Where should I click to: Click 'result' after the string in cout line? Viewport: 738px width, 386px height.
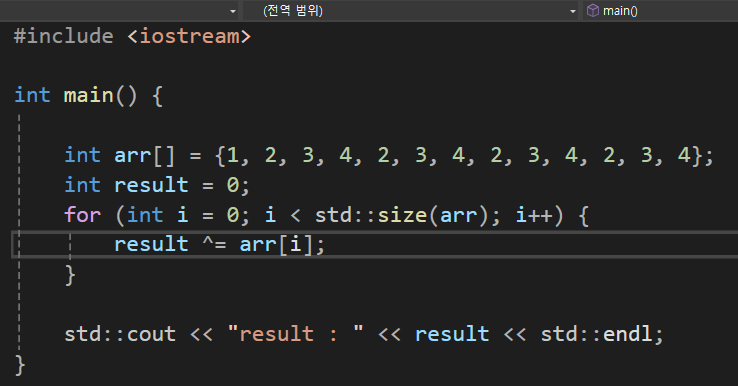(452, 334)
